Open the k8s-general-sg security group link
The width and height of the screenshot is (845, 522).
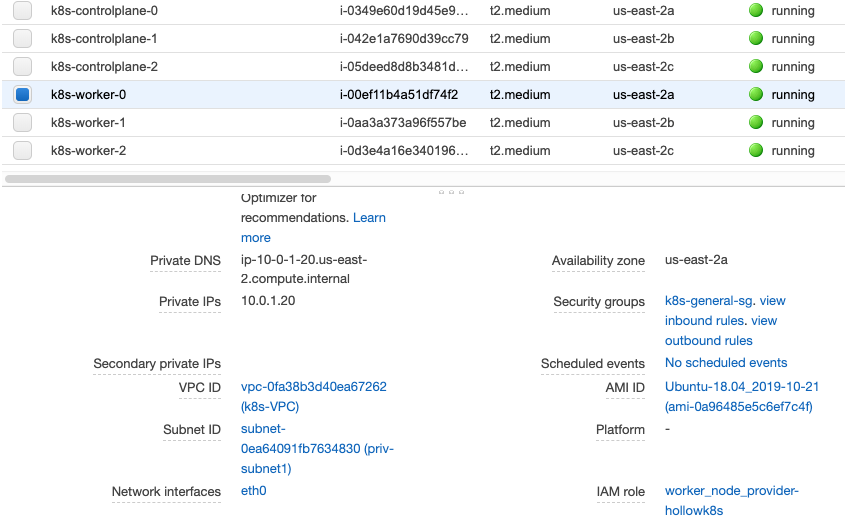710,301
